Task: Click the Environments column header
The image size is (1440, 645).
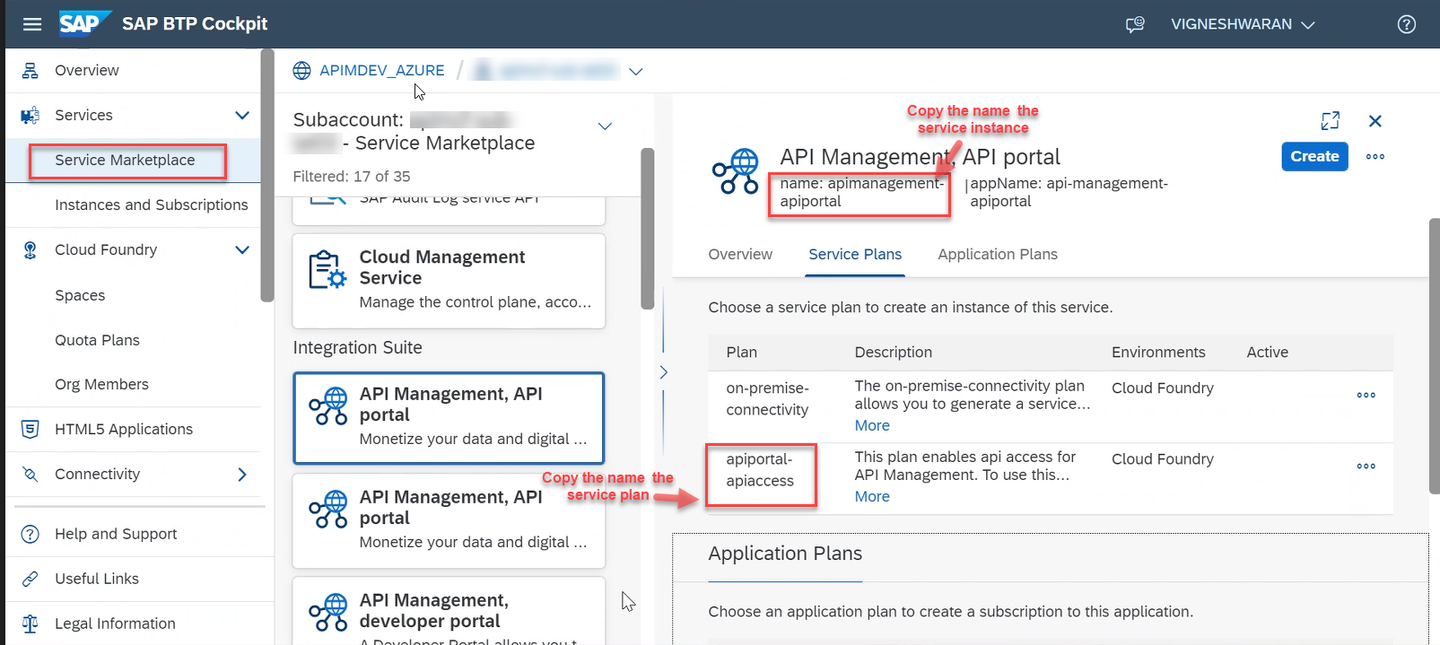Action: pyautogui.click(x=1158, y=352)
